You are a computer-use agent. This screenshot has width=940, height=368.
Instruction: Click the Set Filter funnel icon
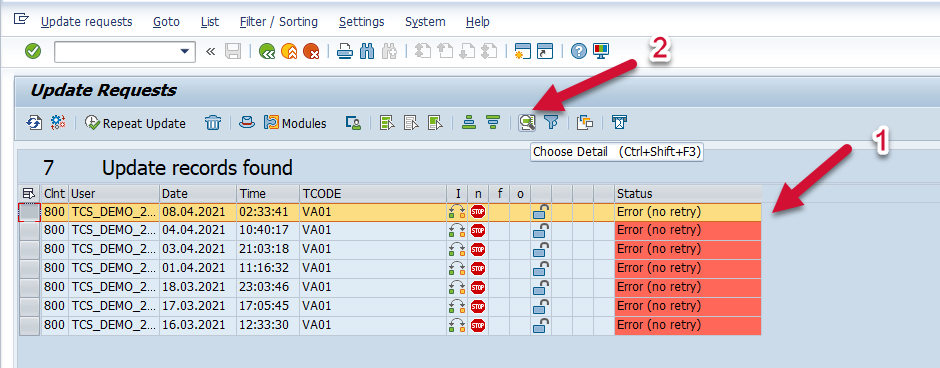pos(552,123)
